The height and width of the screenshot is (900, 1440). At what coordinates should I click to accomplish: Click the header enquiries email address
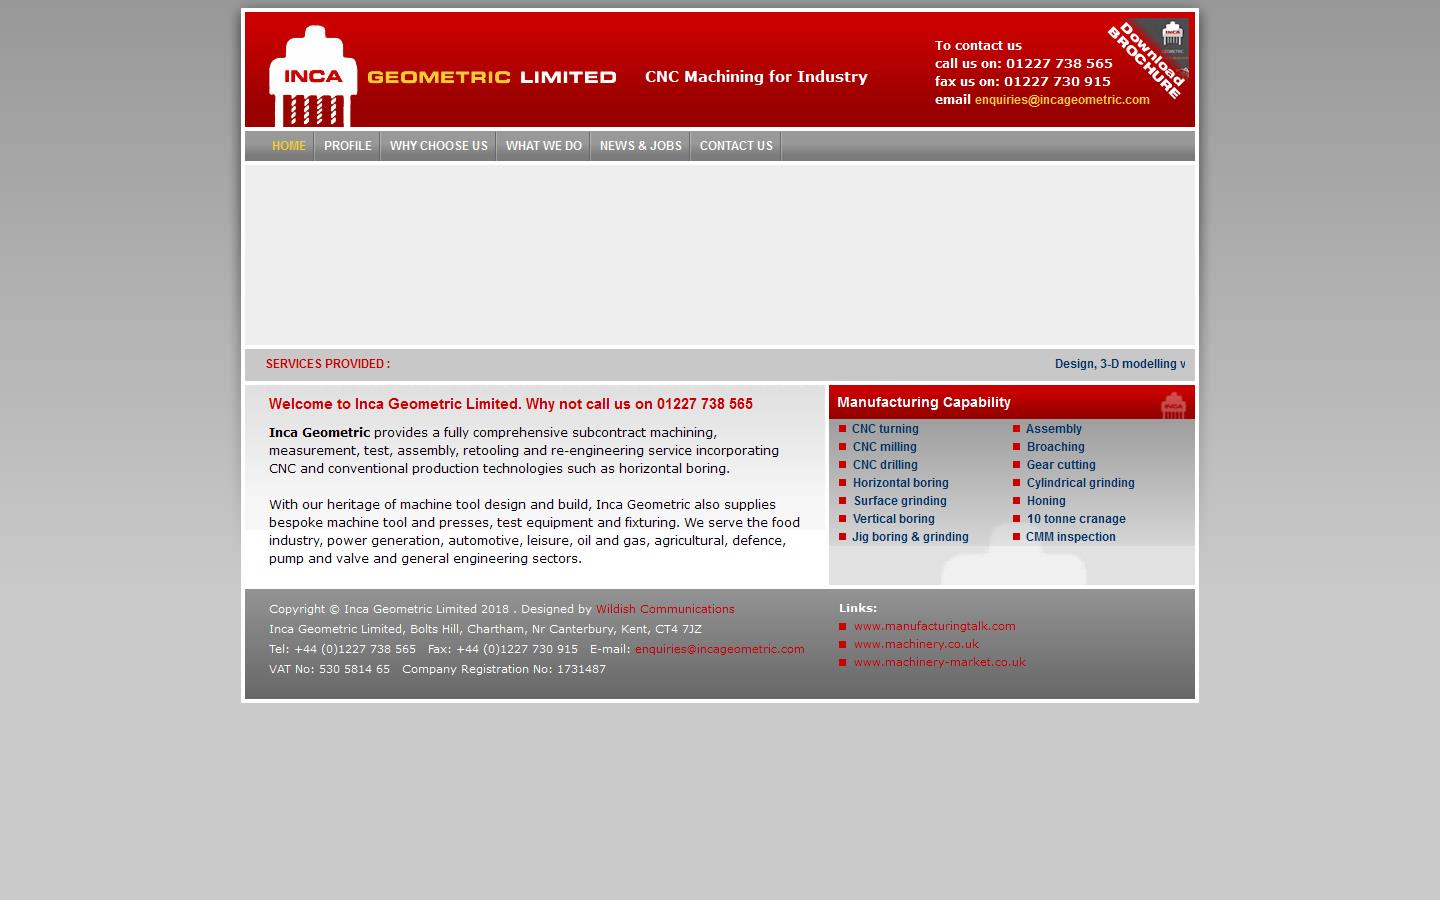pos(1061,100)
